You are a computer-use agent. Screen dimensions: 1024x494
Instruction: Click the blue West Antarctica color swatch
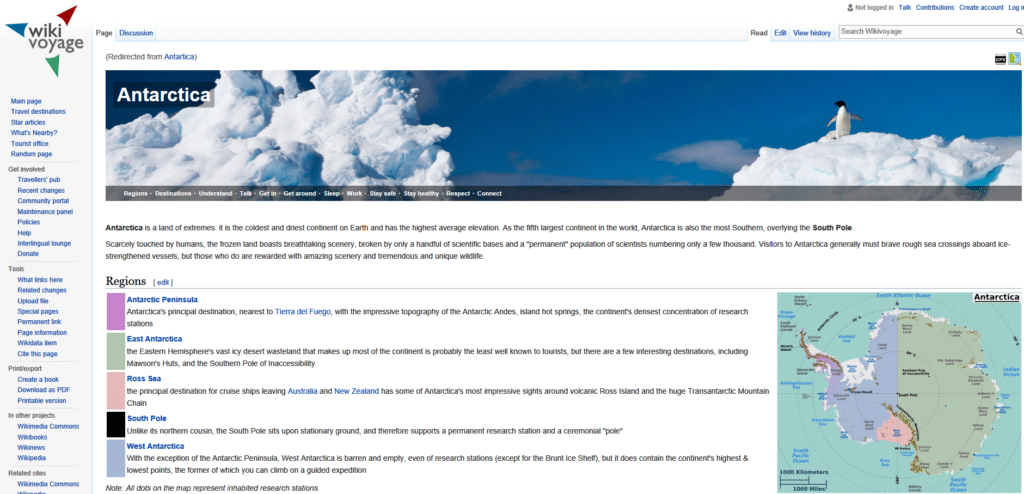pyautogui.click(x=116, y=458)
